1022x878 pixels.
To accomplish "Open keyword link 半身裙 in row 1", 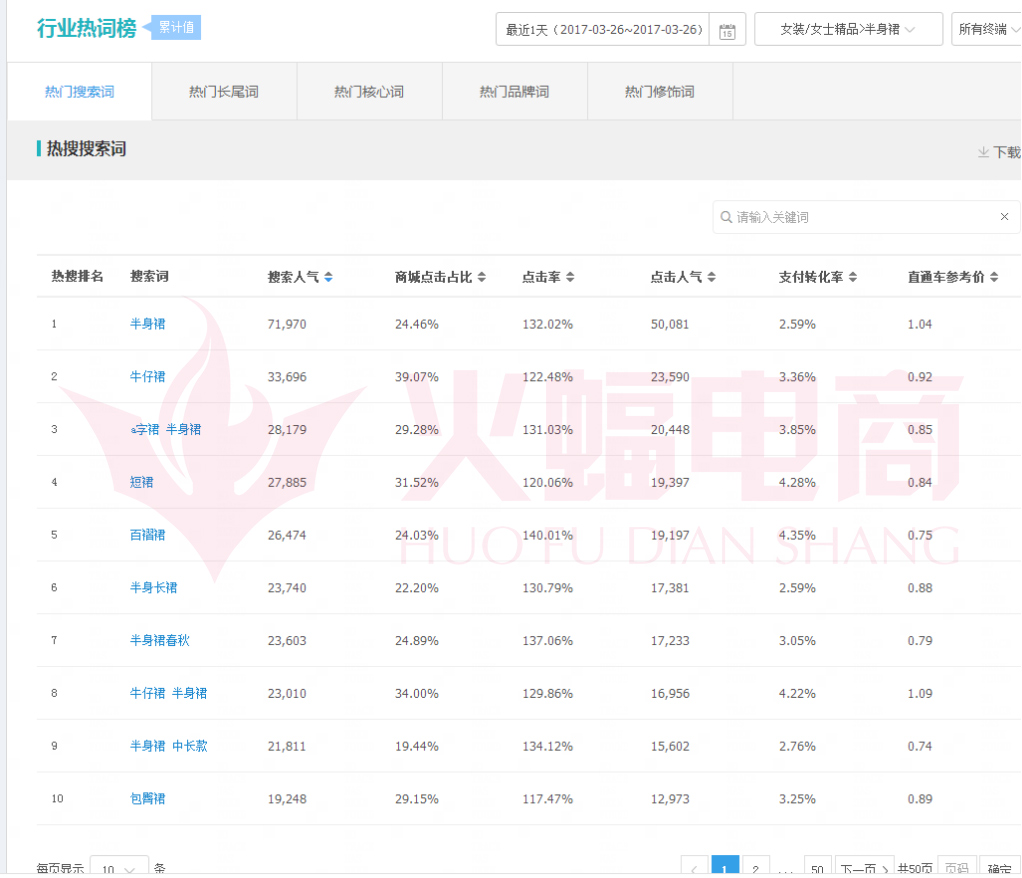I will pyautogui.click(x=147, y=324).
